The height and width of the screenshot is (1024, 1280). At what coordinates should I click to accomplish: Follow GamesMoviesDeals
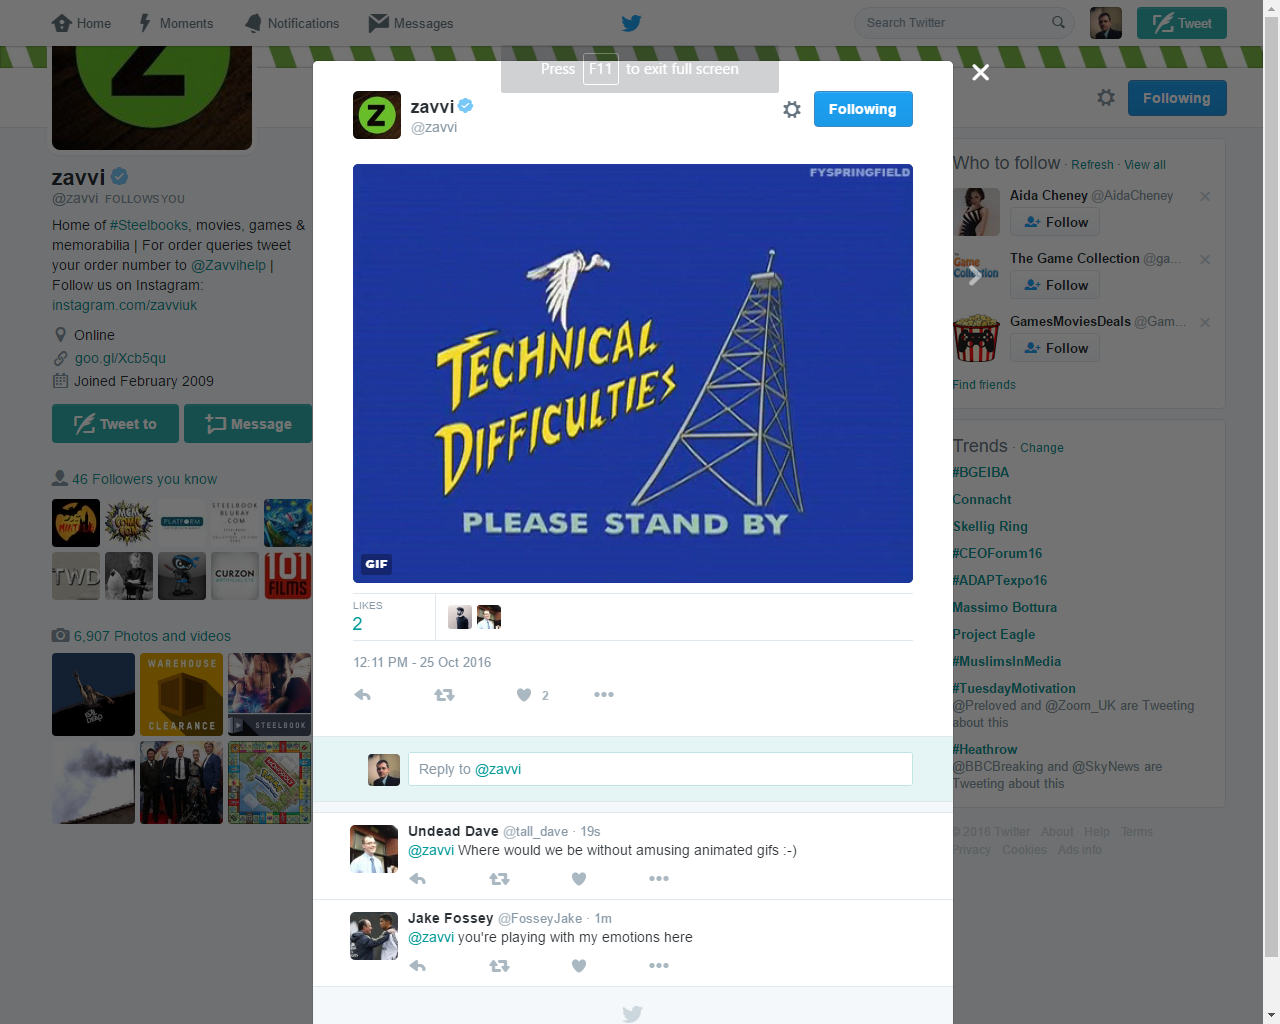[x=1055, y=348]
